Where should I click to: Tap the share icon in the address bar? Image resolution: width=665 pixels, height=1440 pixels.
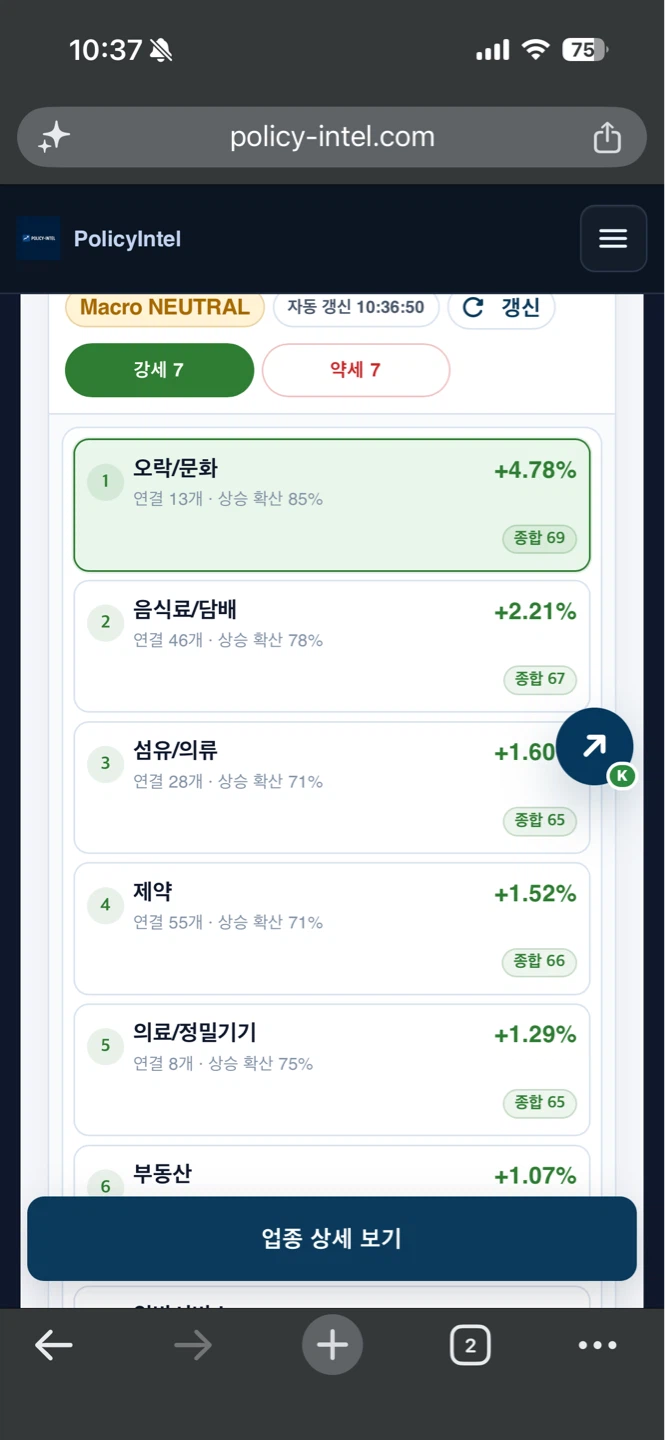[607, 137]
